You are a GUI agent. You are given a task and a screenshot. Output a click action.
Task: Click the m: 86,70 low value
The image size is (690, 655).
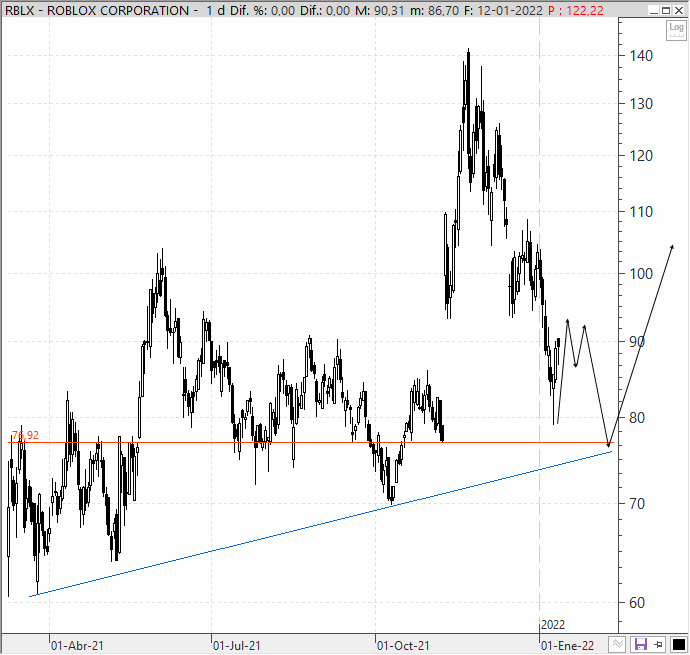(x=434, y=10)
